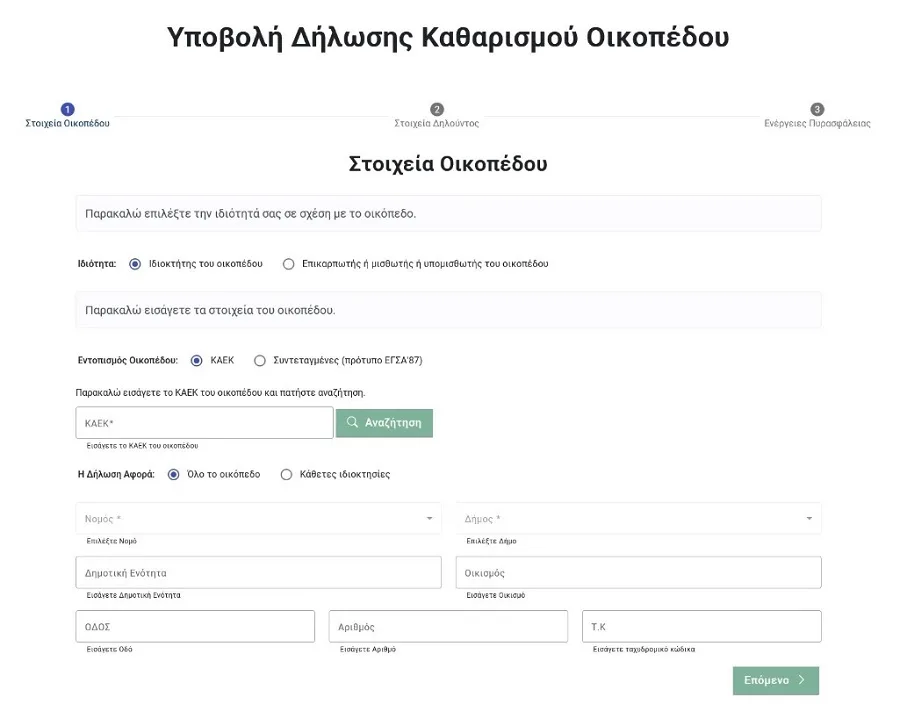This screenshot has height=711, width=900.
Task: Click the Αναζήτηση search button
Action: coord(384,423)
